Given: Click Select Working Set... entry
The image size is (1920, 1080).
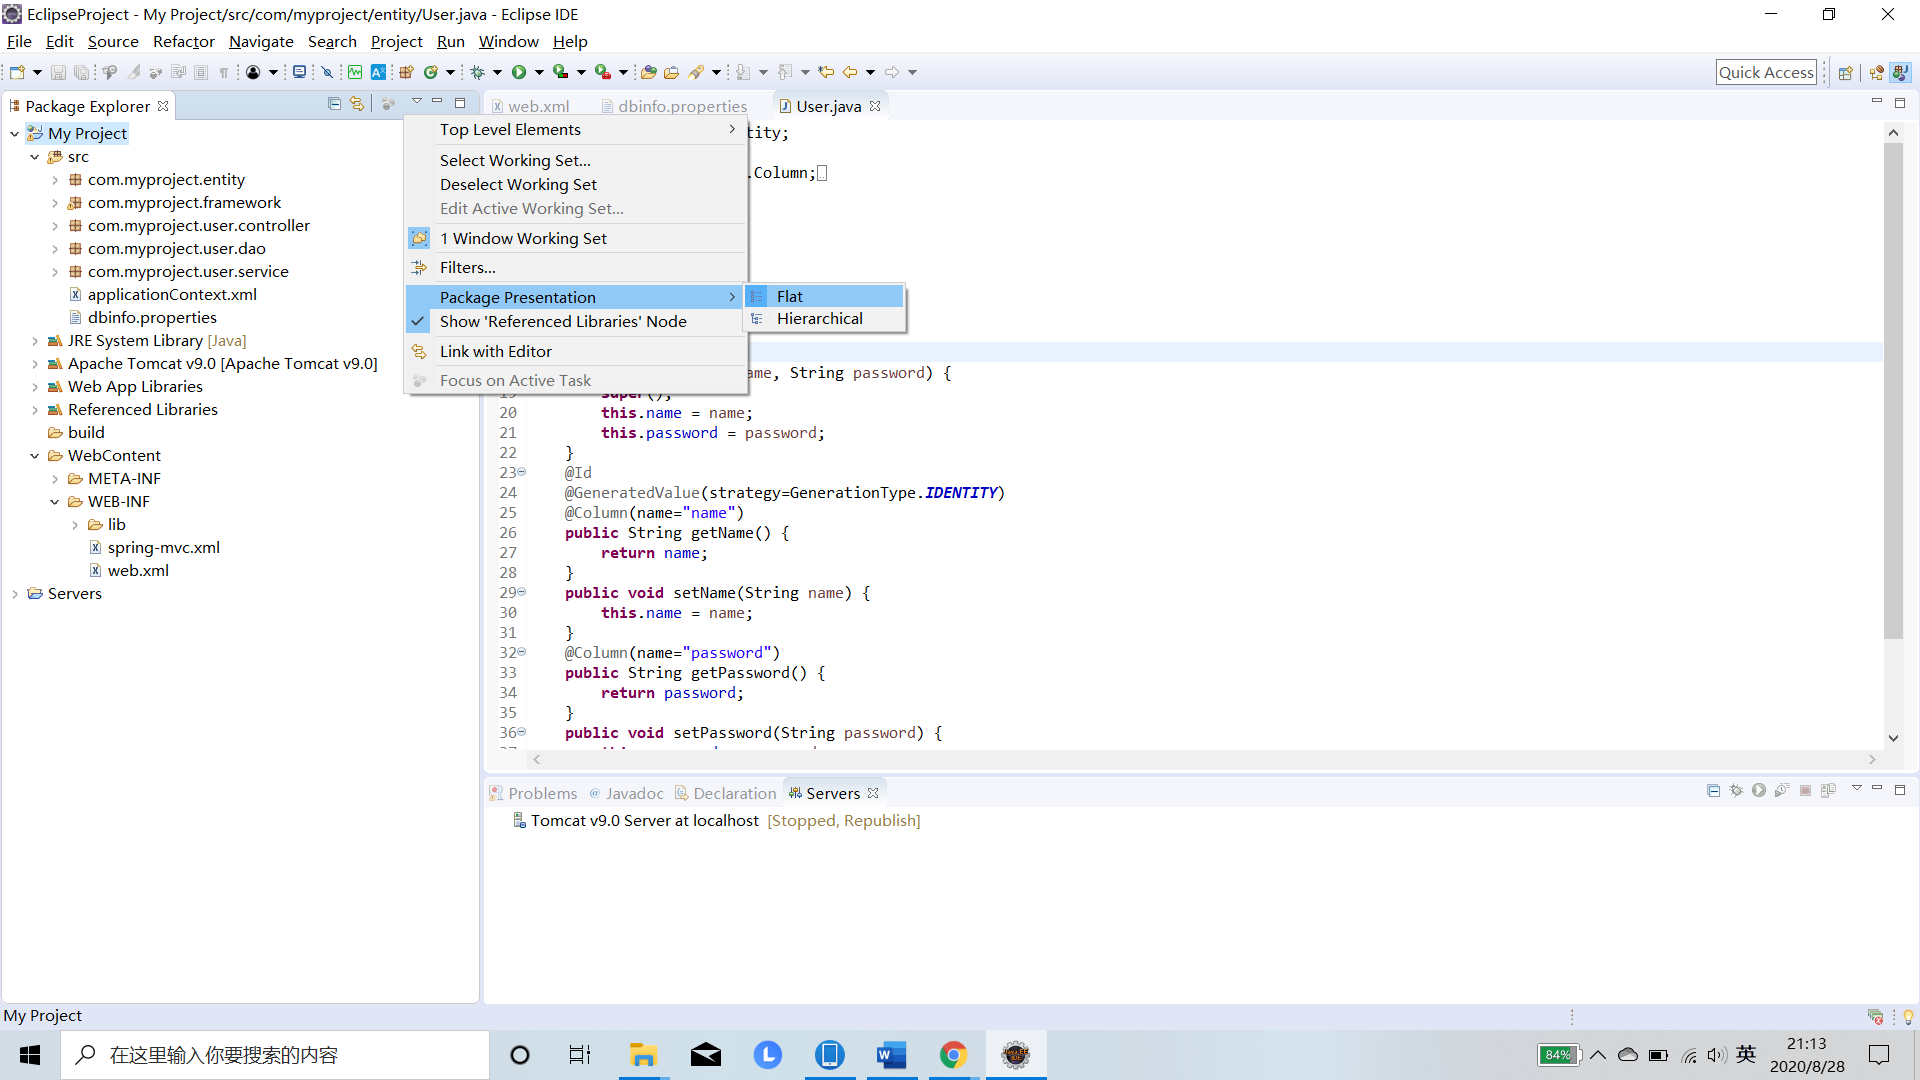Looking at the screenshot, I should pyautogui.click(x=514, y=160).
